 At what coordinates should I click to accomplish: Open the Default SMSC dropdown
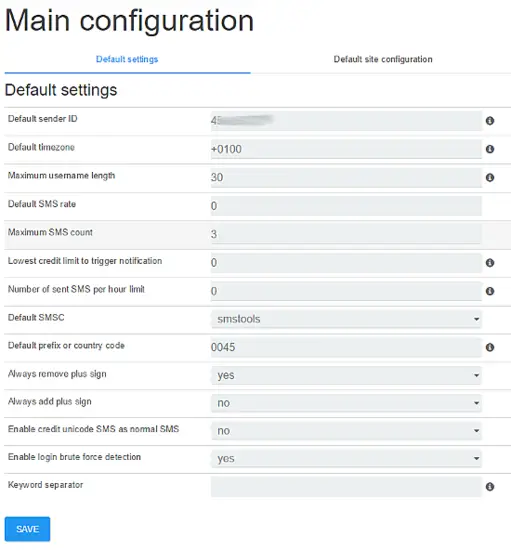[x=346, y=319]
